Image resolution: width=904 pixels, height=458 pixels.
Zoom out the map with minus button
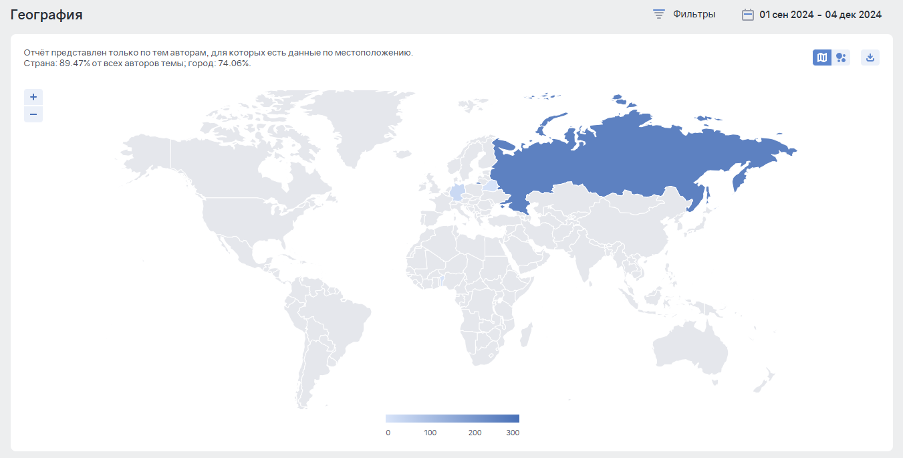click(x=33, y=114)
